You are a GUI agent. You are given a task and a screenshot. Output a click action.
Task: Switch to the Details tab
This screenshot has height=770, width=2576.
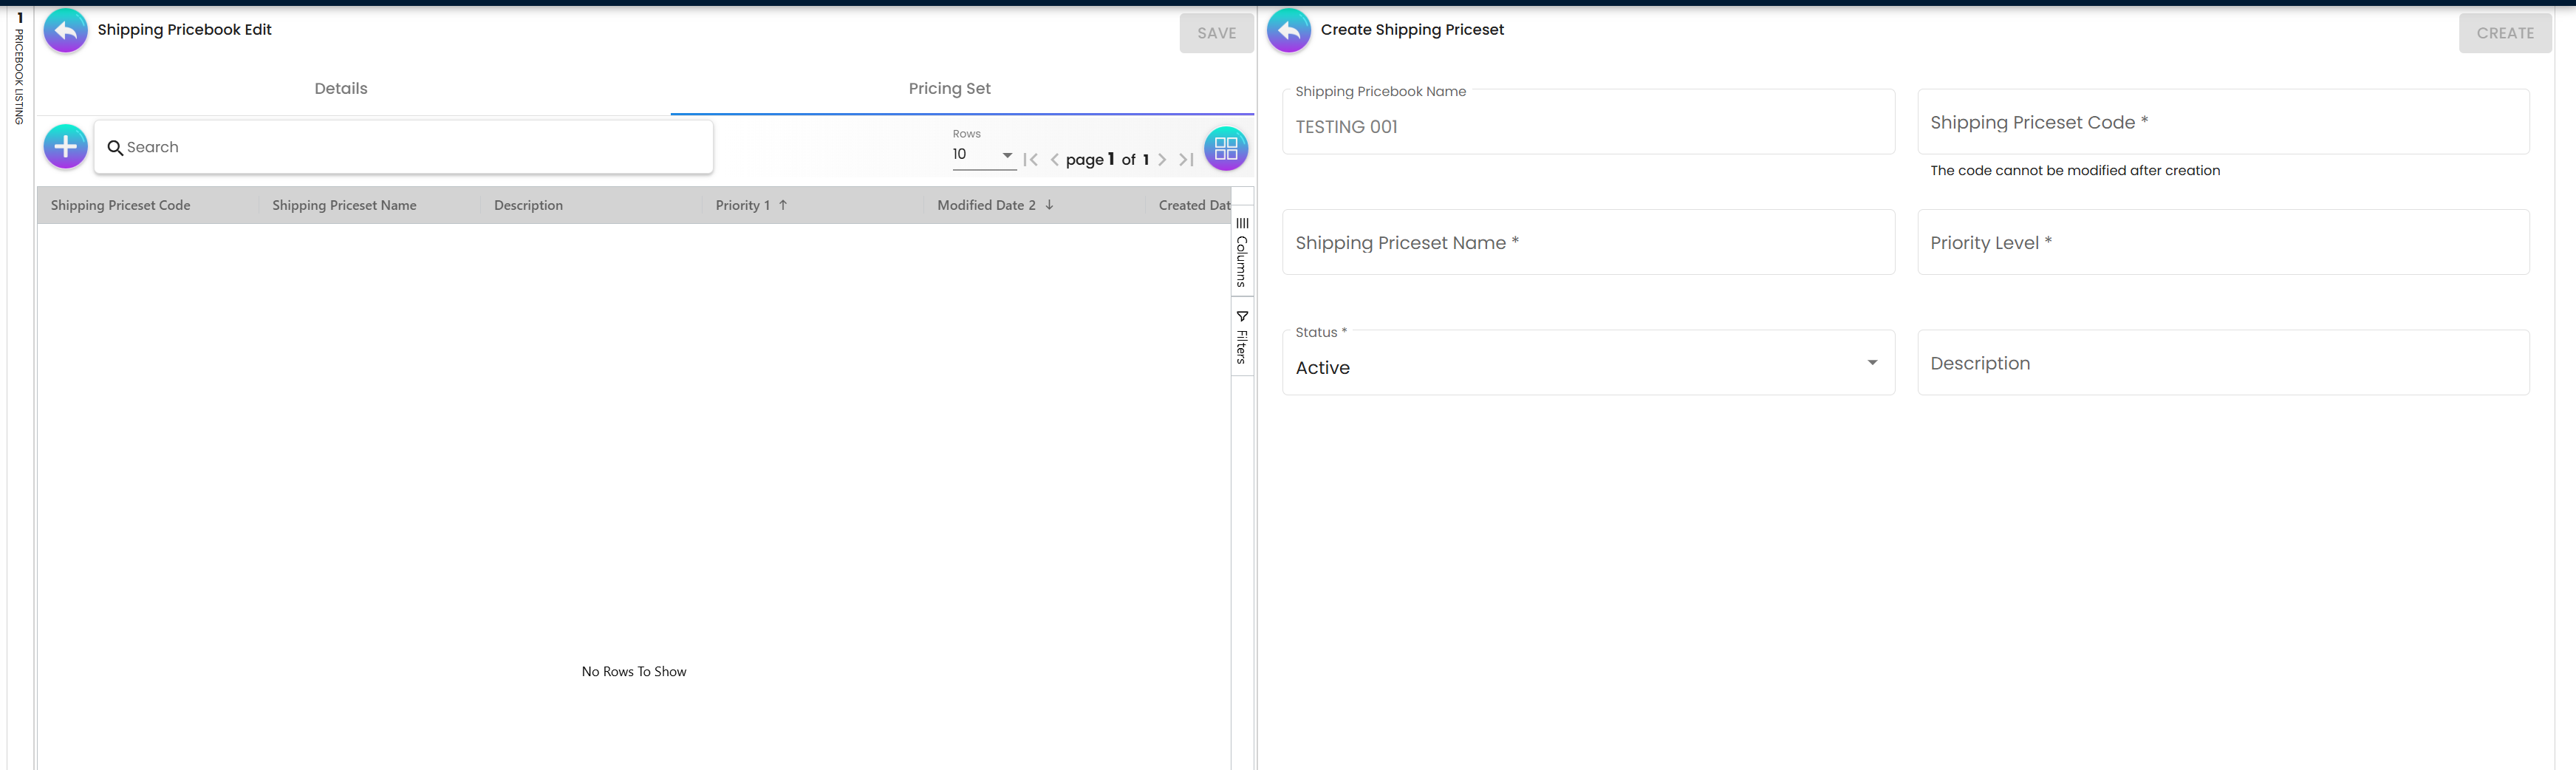[x=340, y=88]
